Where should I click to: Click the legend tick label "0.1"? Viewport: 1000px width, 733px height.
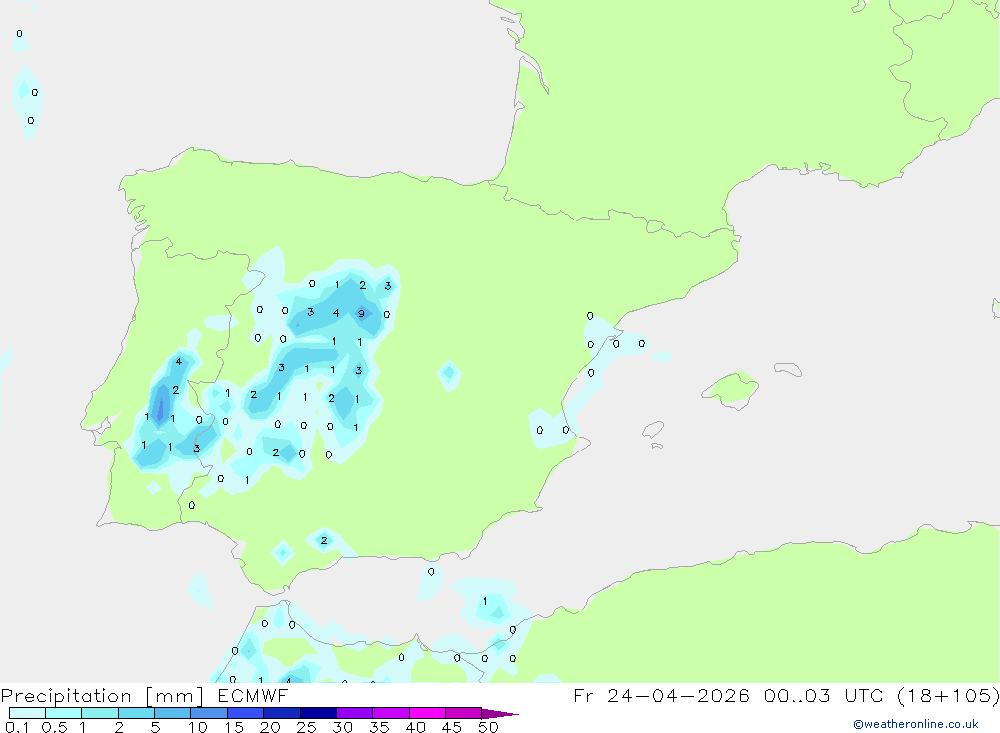click(17, 727)
